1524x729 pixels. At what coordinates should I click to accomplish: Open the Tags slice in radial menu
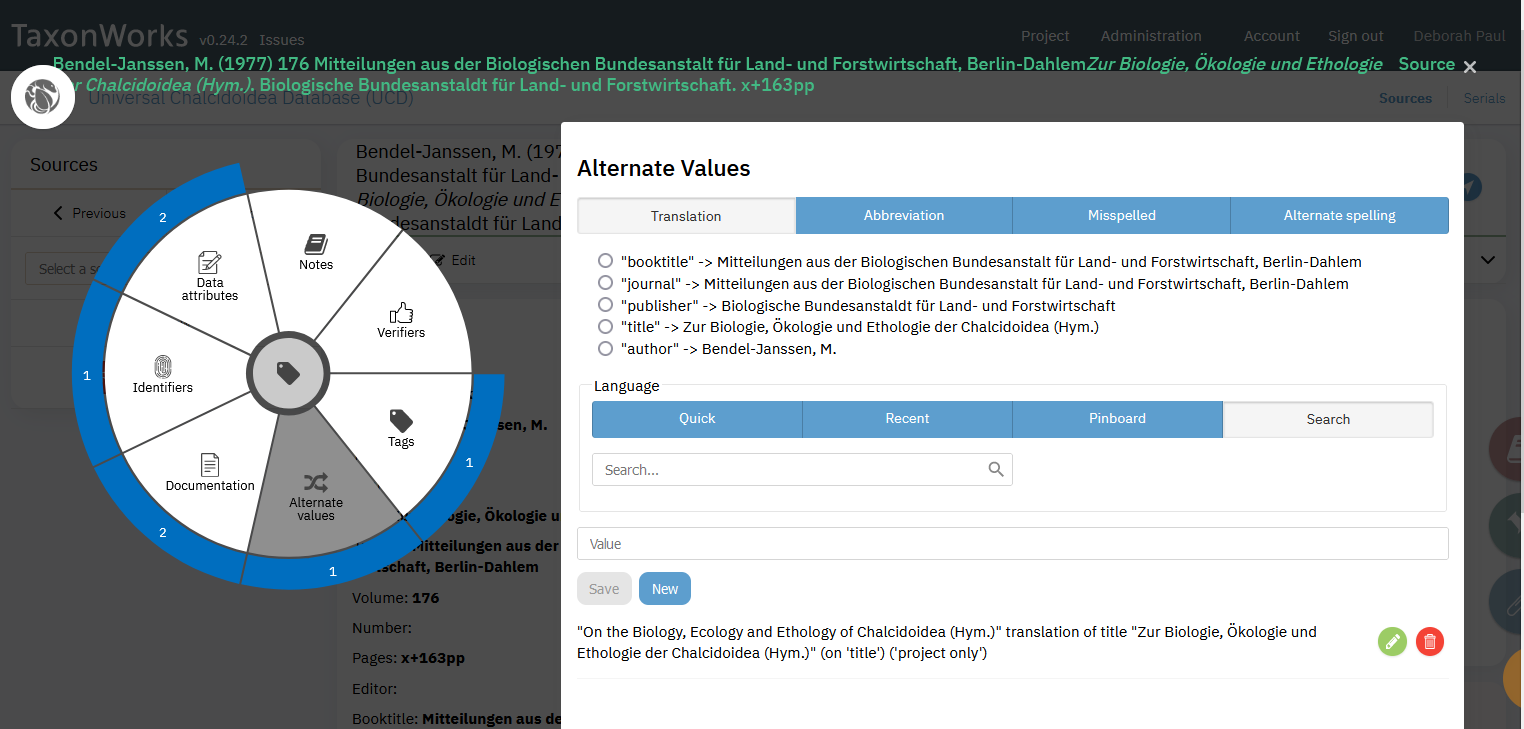point(401,428)
